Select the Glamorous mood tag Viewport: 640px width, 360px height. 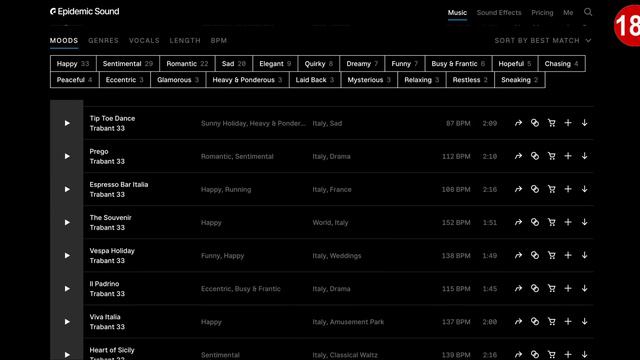[178, 80]
